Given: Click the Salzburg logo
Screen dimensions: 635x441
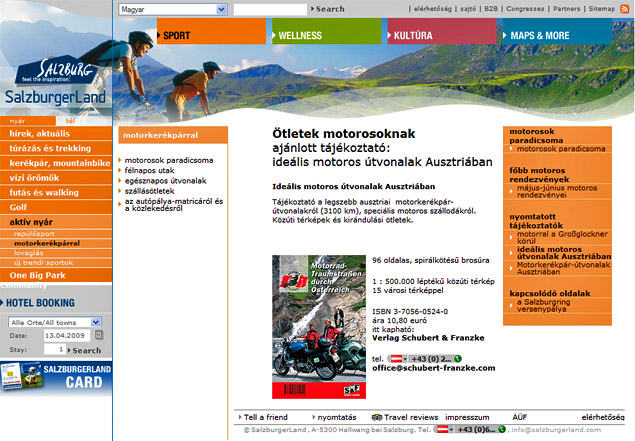Looking at the screenshot, I should [x=56, y=70].
